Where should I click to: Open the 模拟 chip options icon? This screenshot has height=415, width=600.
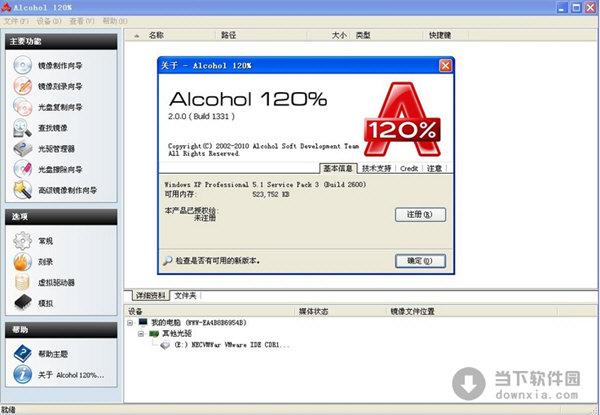[23, 303]
